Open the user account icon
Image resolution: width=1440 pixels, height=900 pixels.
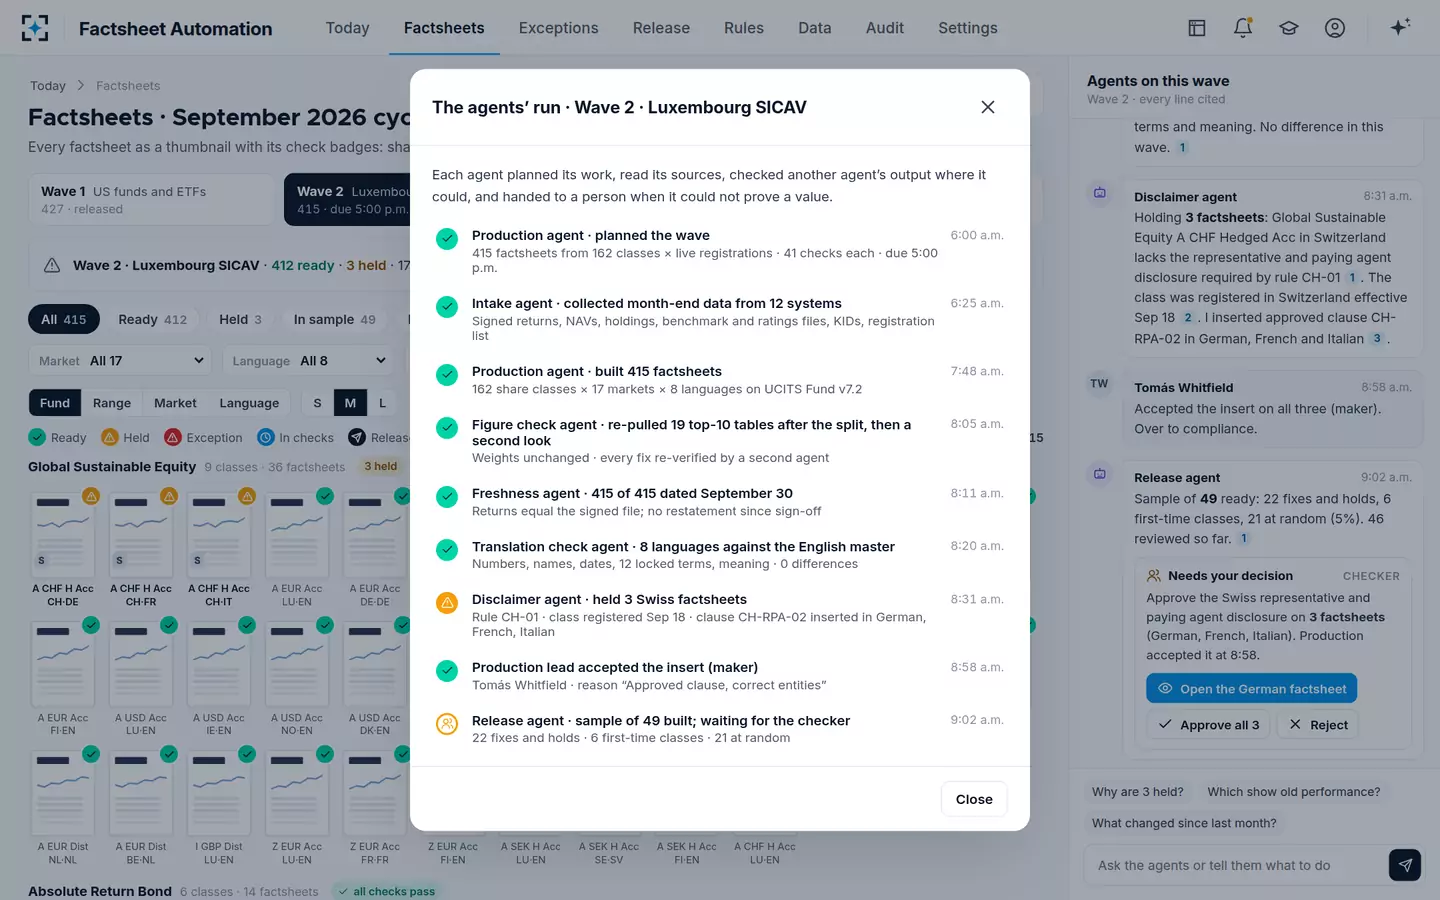(1335, 28)
